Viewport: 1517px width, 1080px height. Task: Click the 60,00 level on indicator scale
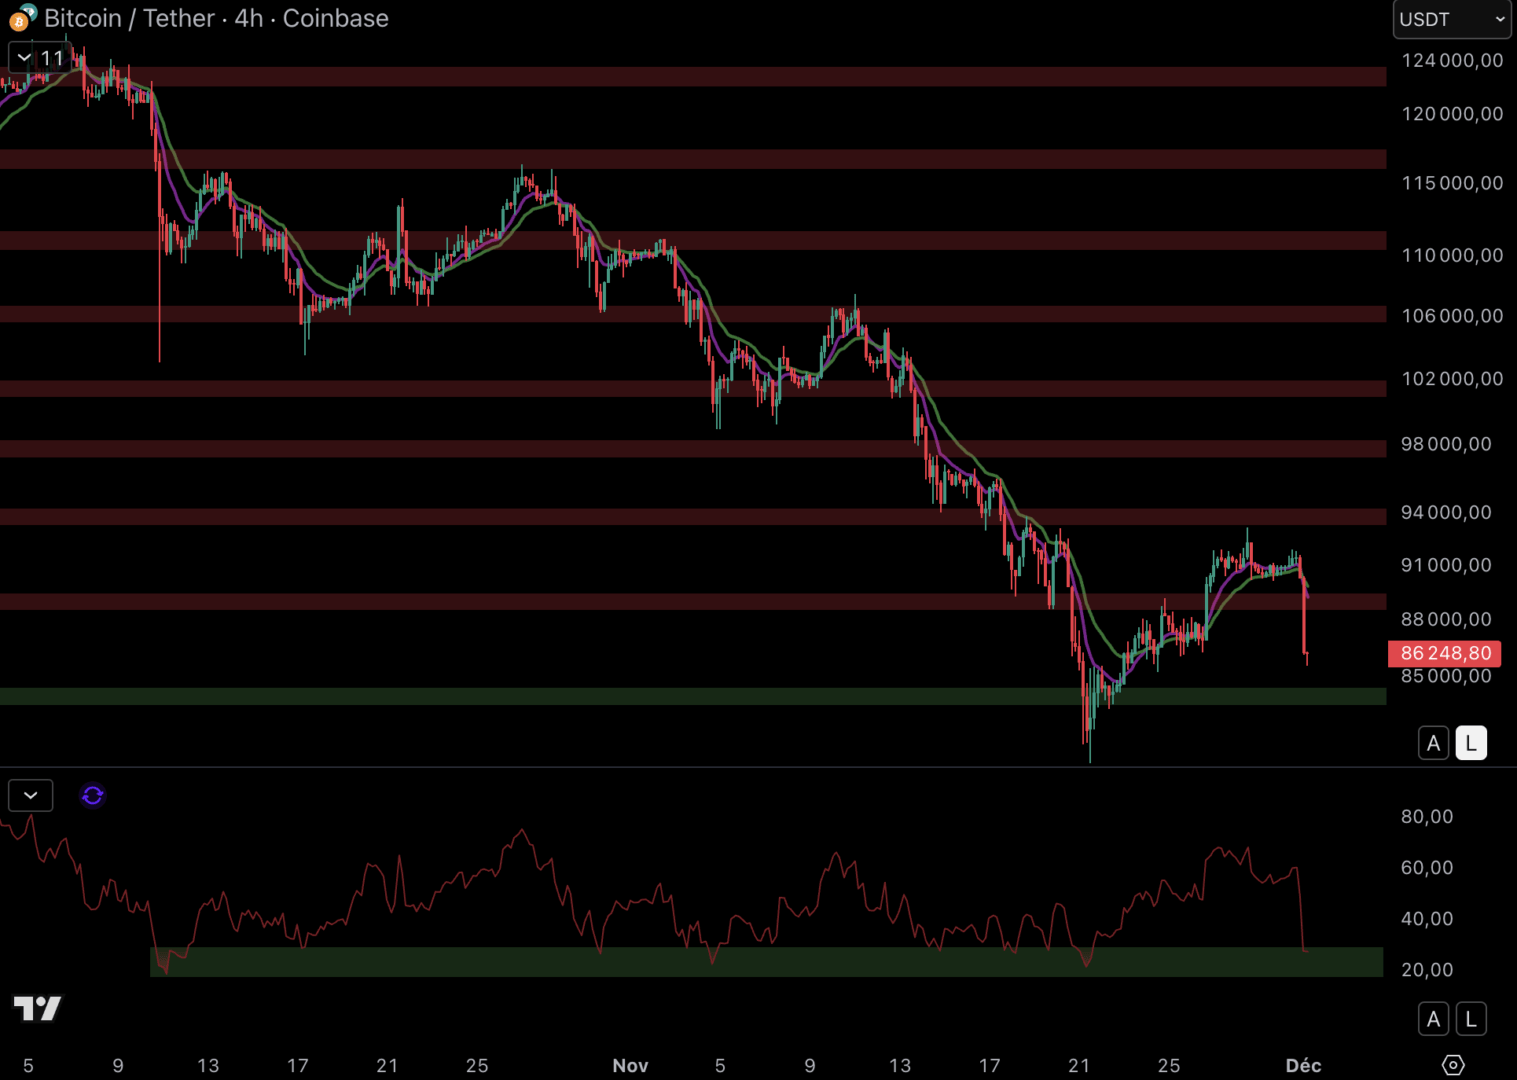(x=1426, y=867)
